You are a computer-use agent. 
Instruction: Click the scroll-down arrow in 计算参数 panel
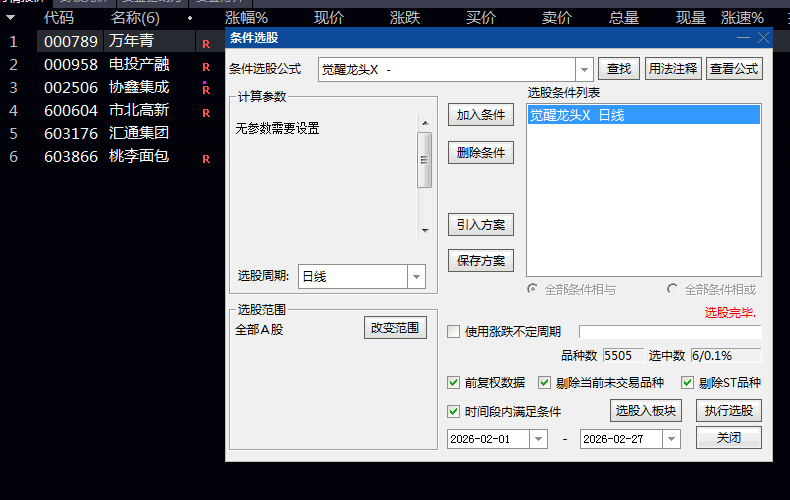[425, 231]
